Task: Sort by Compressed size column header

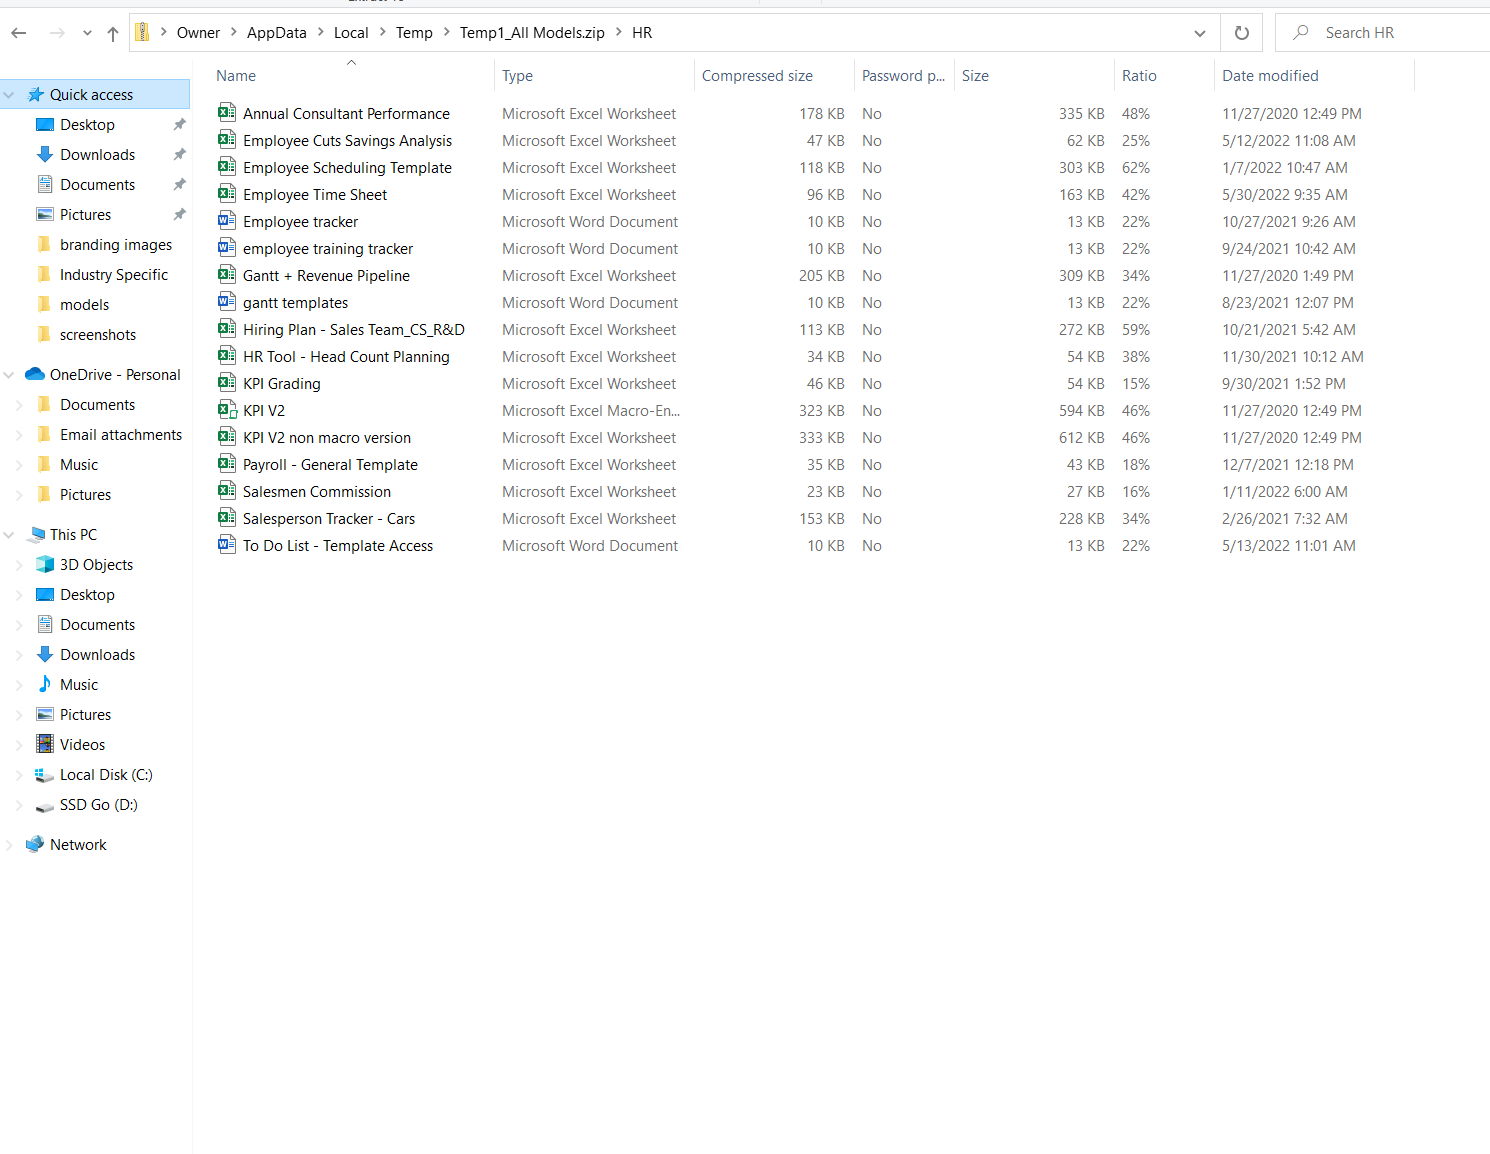Action: [756, 76]
